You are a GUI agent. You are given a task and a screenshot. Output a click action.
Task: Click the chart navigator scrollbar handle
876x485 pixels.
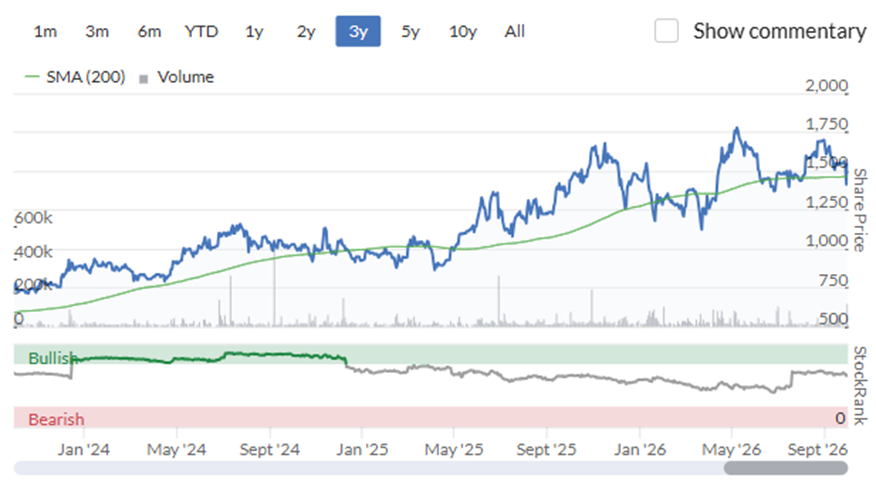tap(785, 468)
